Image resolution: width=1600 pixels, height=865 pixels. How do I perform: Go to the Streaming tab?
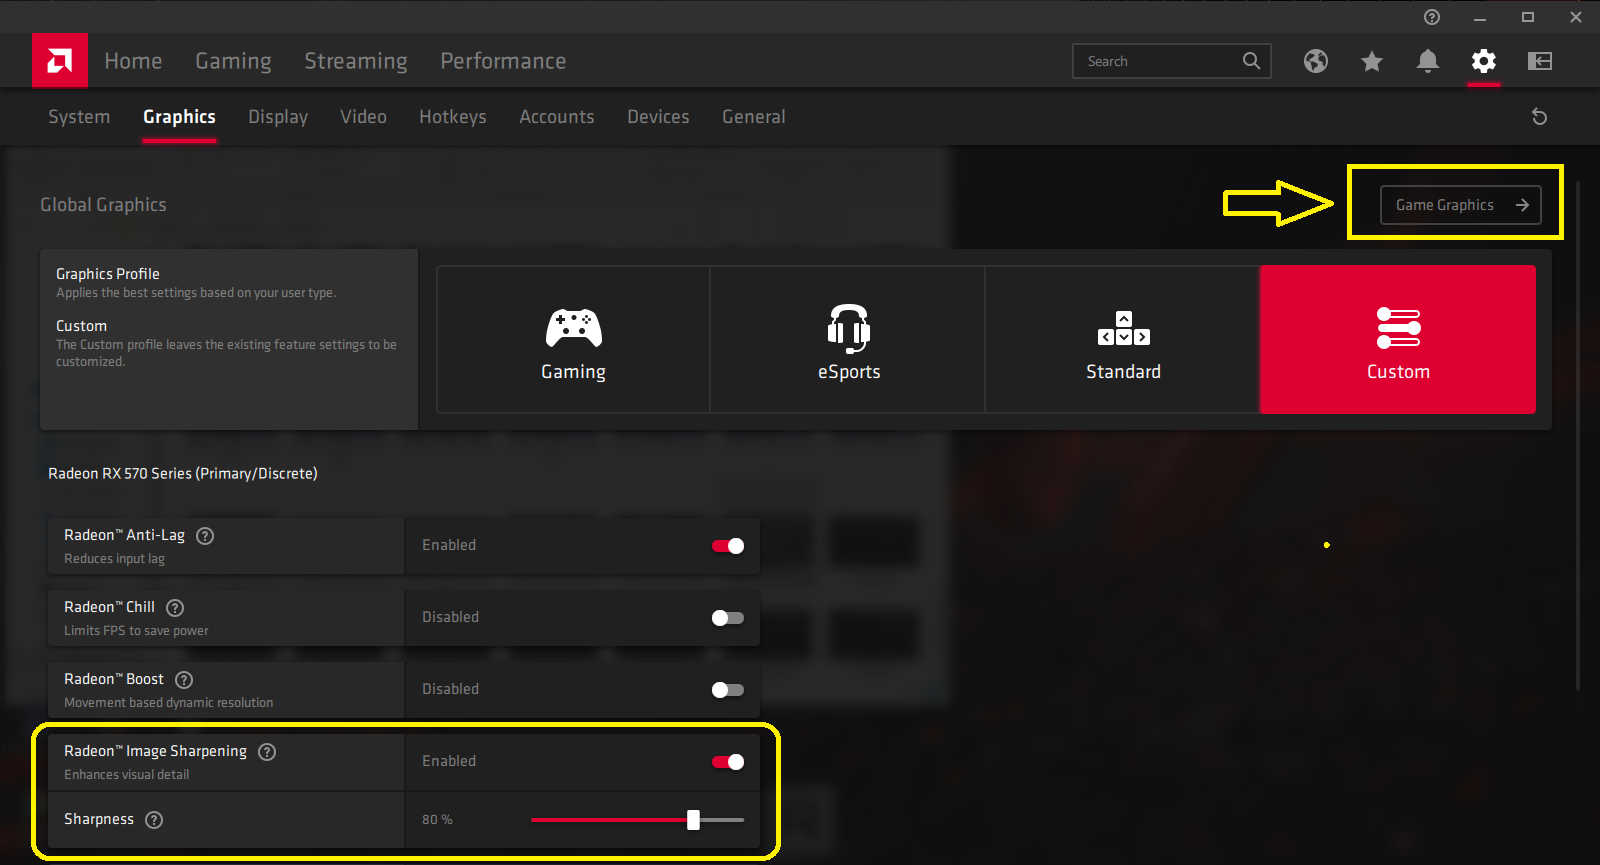[356, 61]
